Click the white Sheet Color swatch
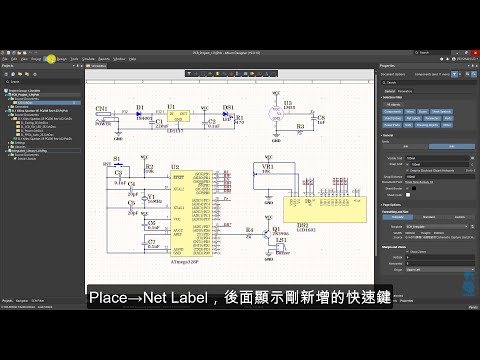 coord(408,195)
